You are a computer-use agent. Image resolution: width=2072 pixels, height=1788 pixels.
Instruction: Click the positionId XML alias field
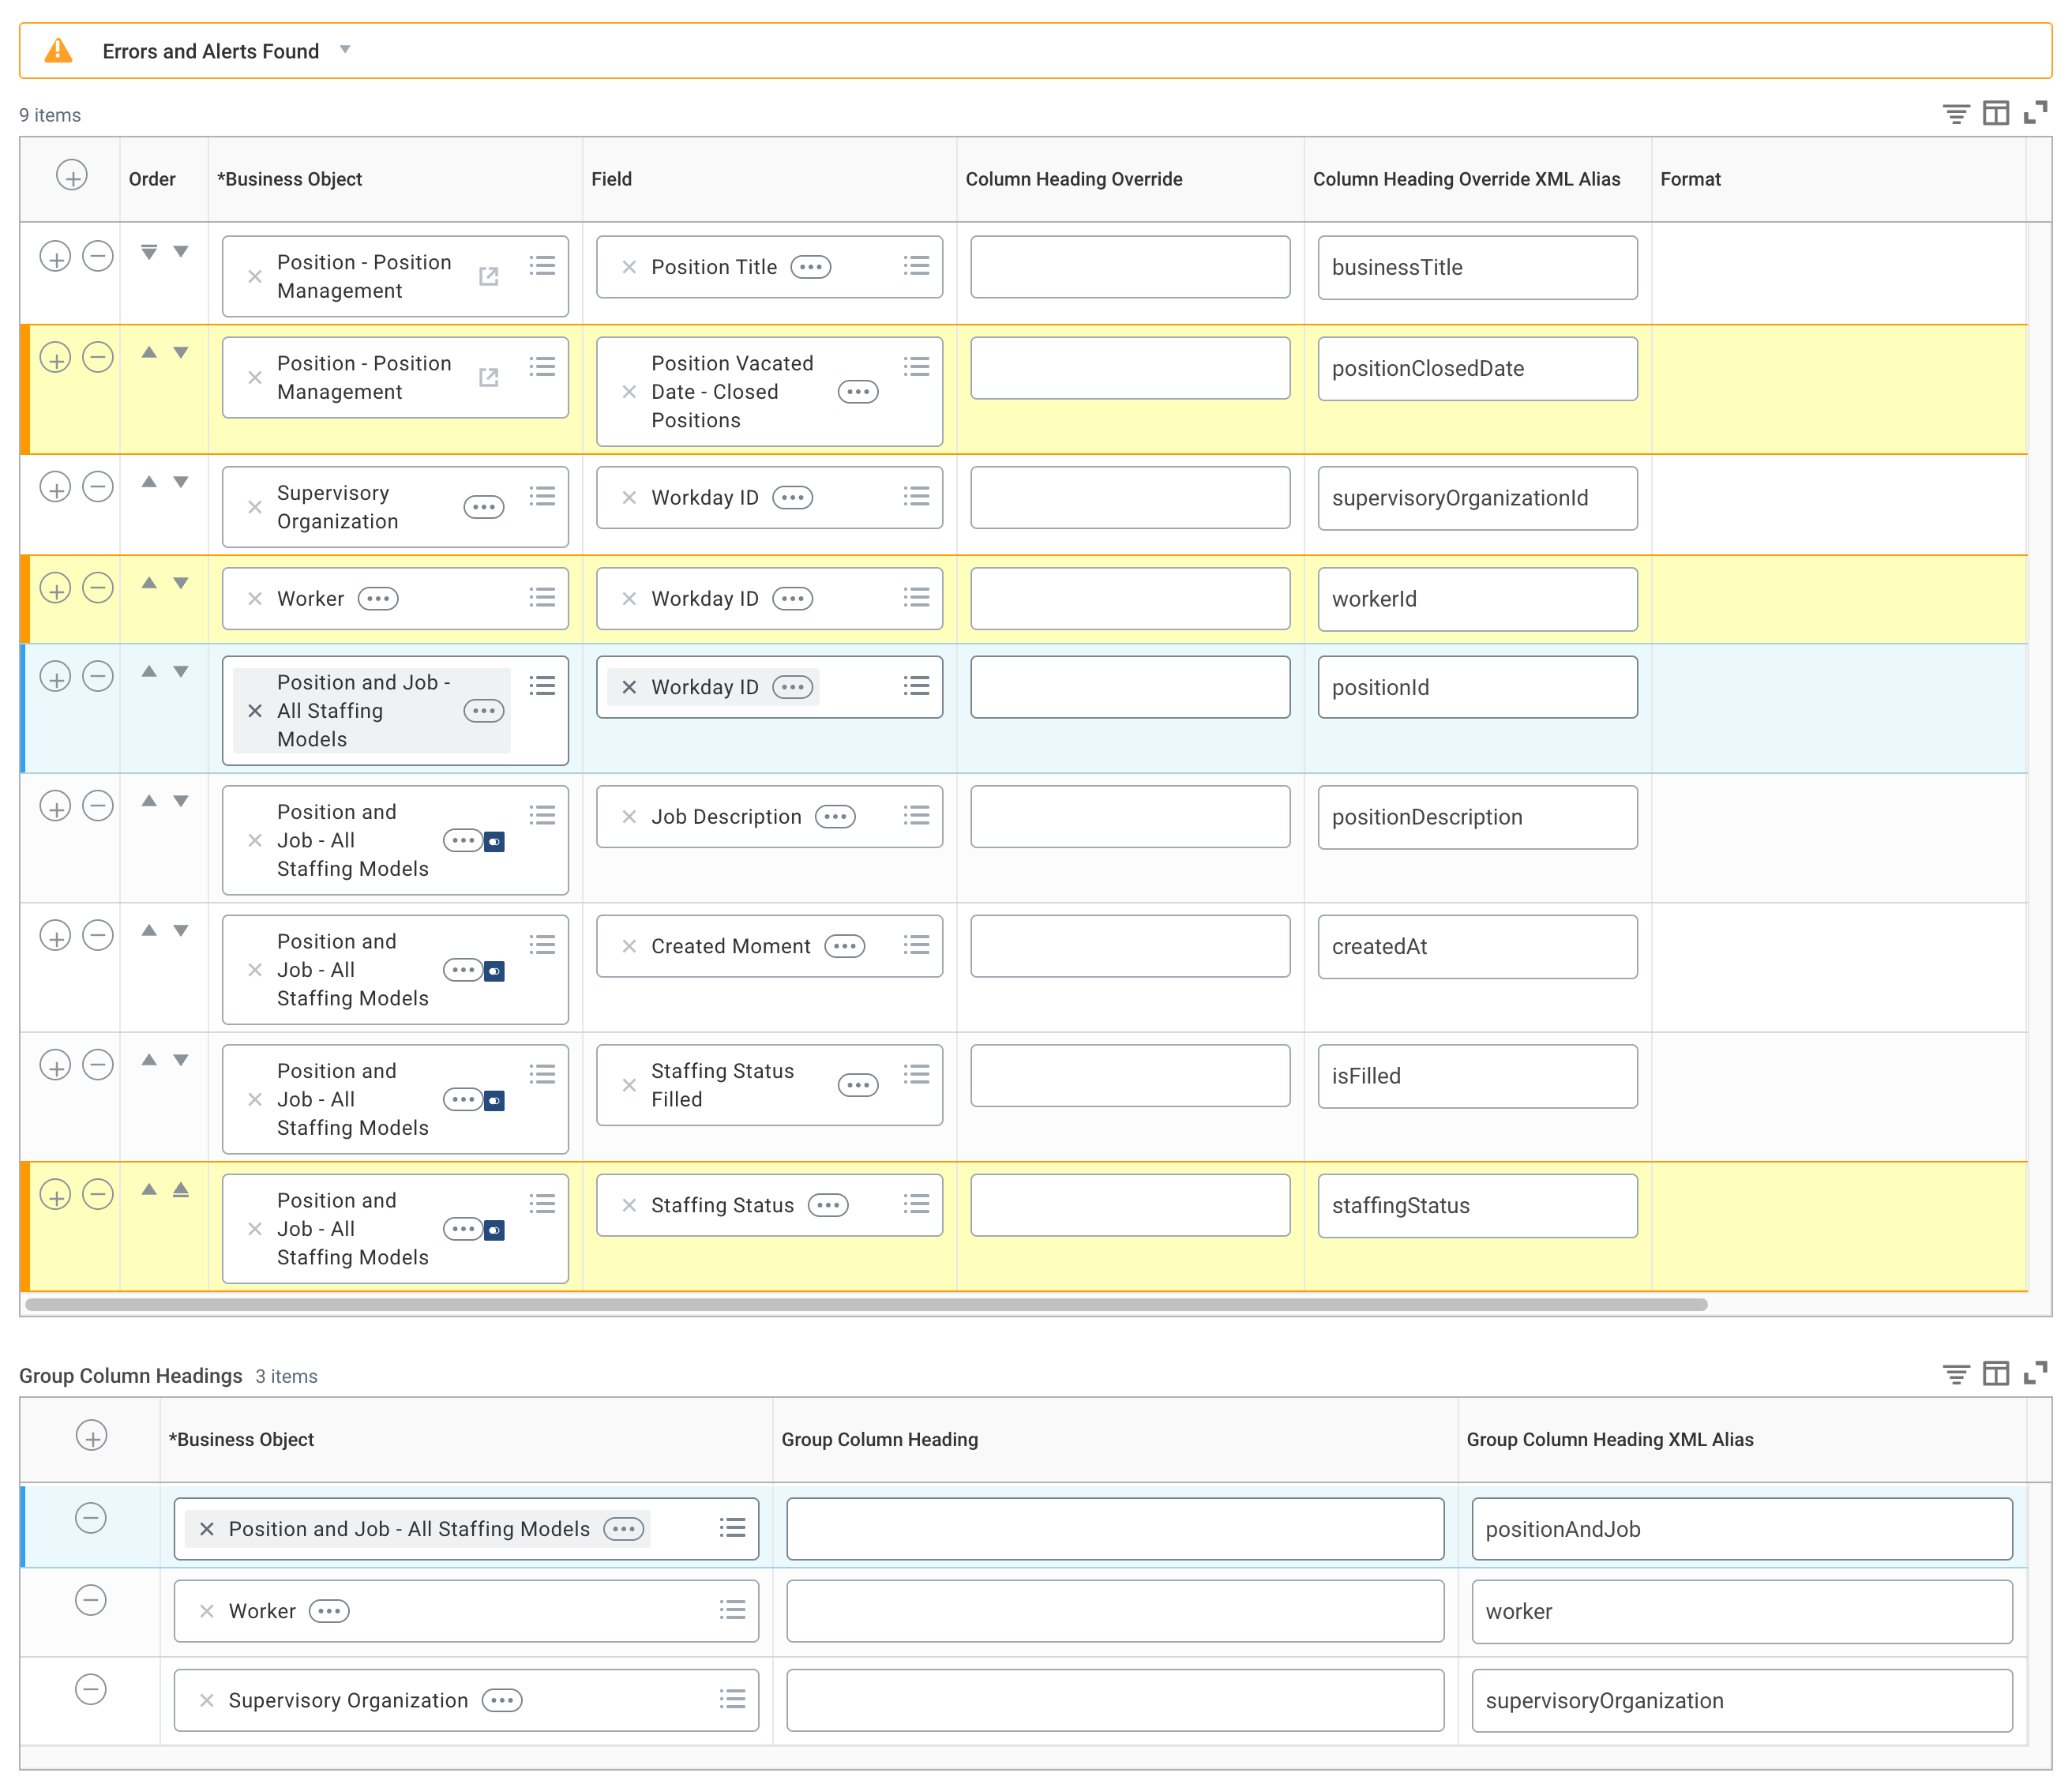(1477, 687)
